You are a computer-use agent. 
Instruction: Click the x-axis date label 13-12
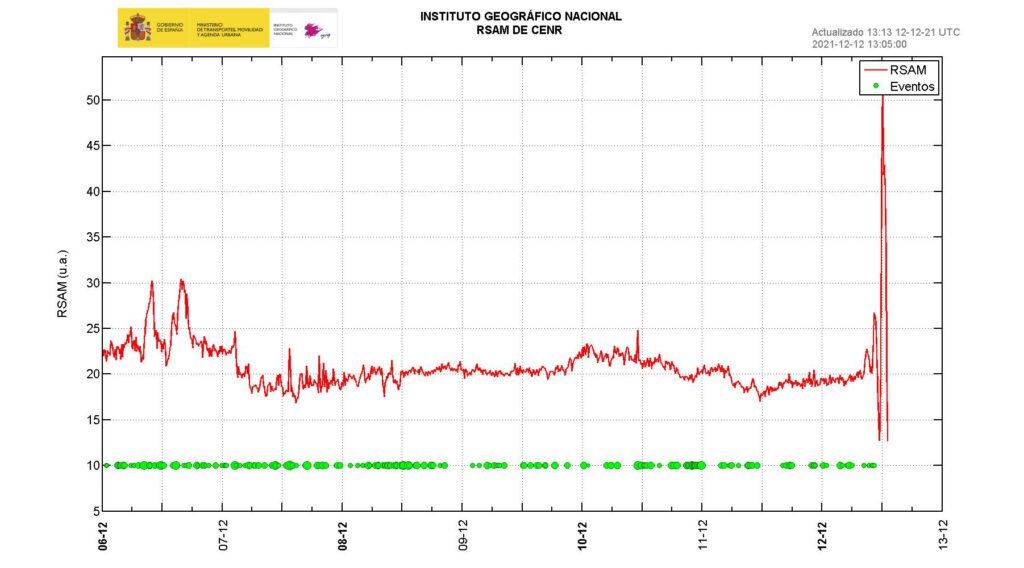(942, 535)
